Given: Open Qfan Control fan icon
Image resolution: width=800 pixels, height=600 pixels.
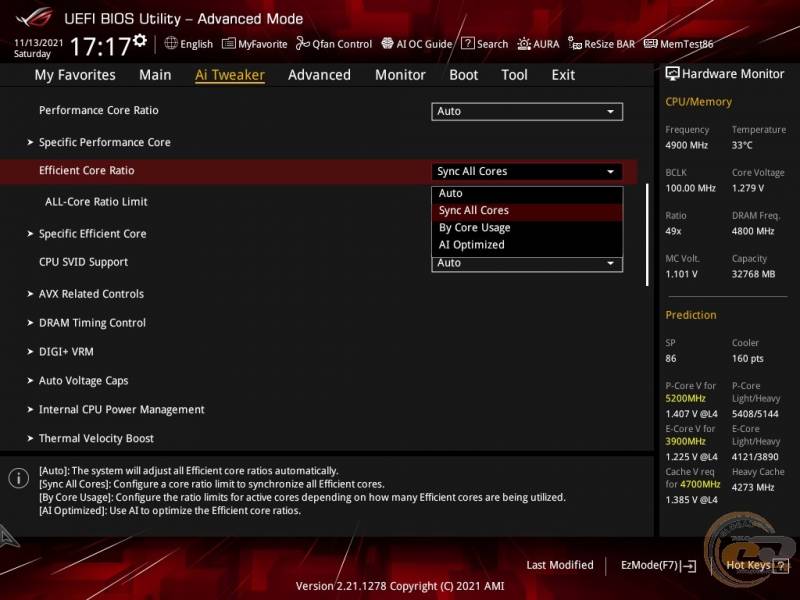Looking at the screenshot, I should coord(303,44).
